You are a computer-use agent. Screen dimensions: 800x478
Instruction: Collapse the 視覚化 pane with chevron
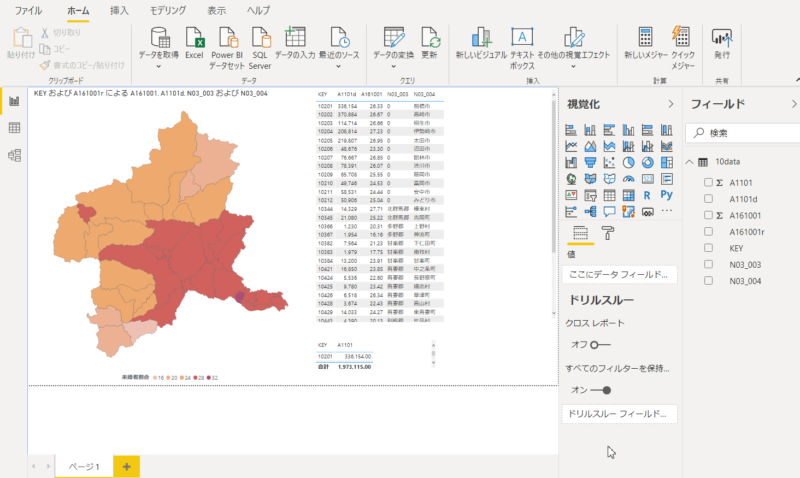(671, 104)
